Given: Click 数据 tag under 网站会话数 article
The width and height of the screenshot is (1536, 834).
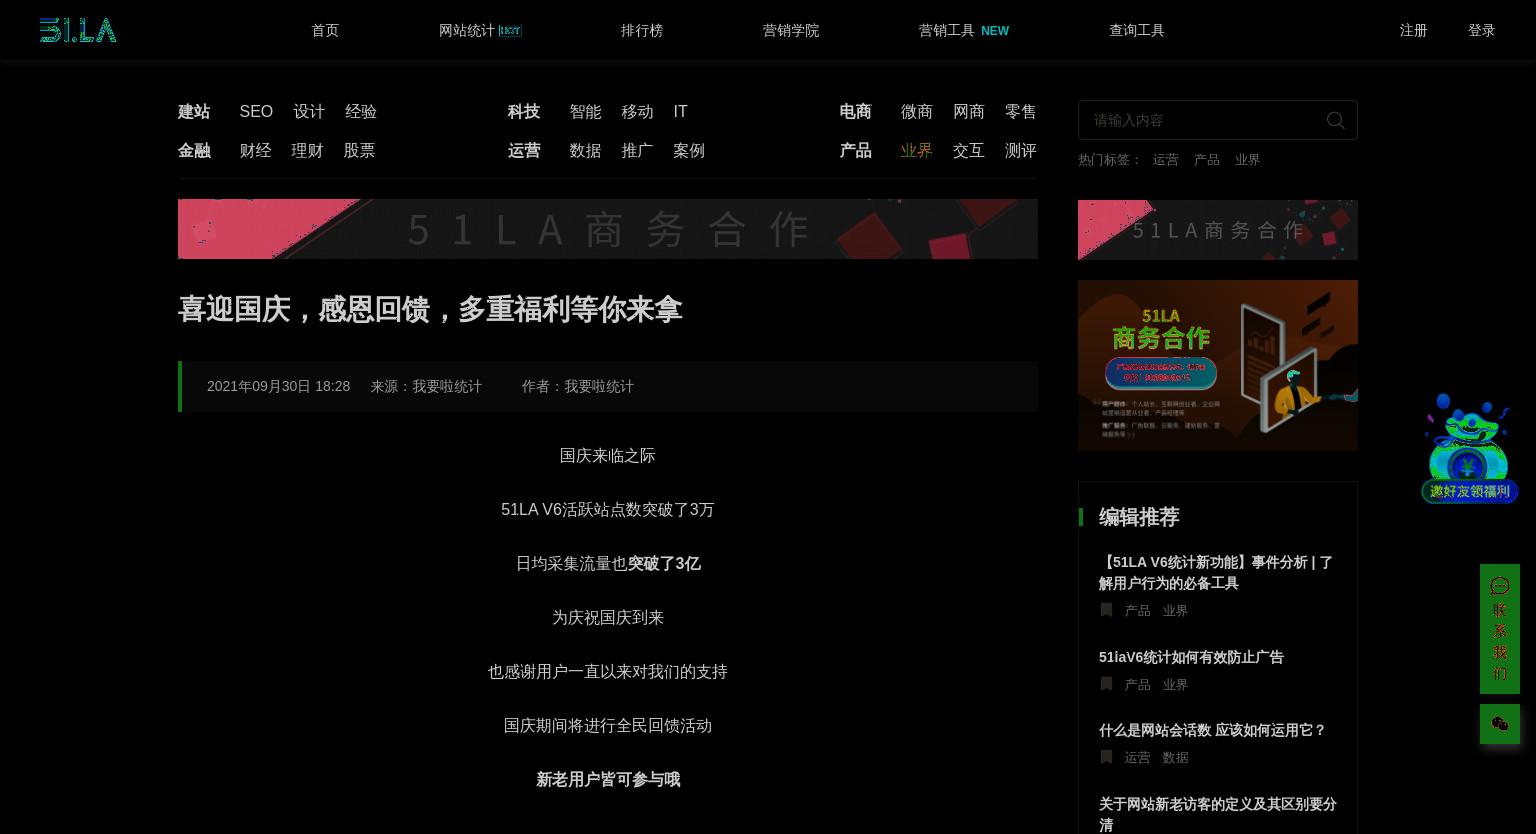Looking at the screenshot, I should tap(1175, 757).
